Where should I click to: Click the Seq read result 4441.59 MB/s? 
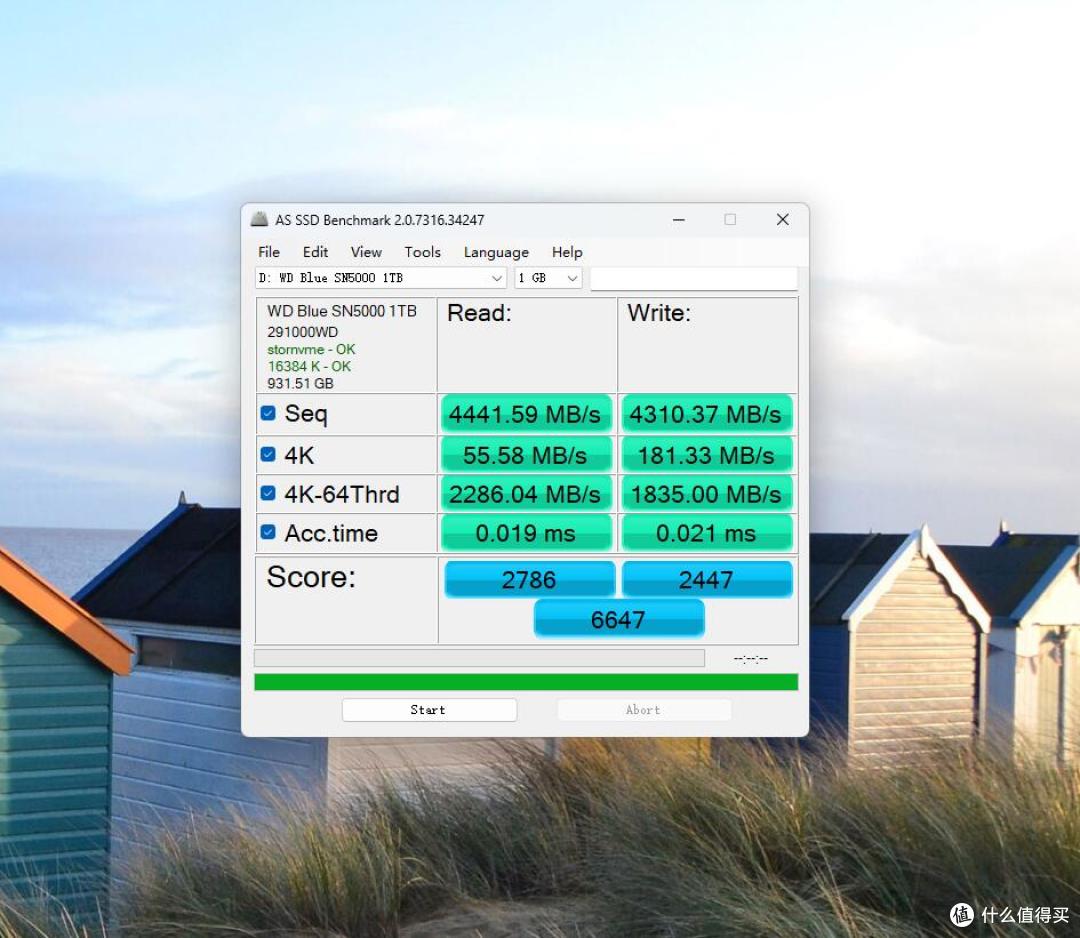526,414
